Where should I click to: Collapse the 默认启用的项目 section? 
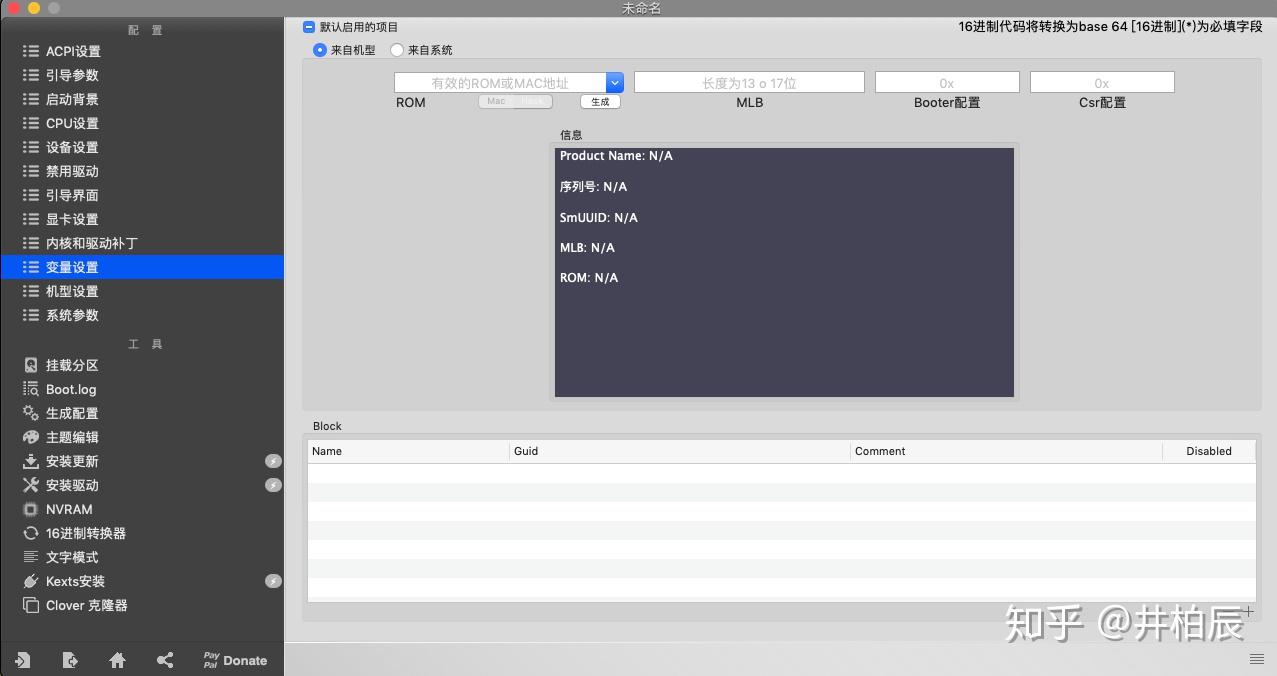coord(310,28)
